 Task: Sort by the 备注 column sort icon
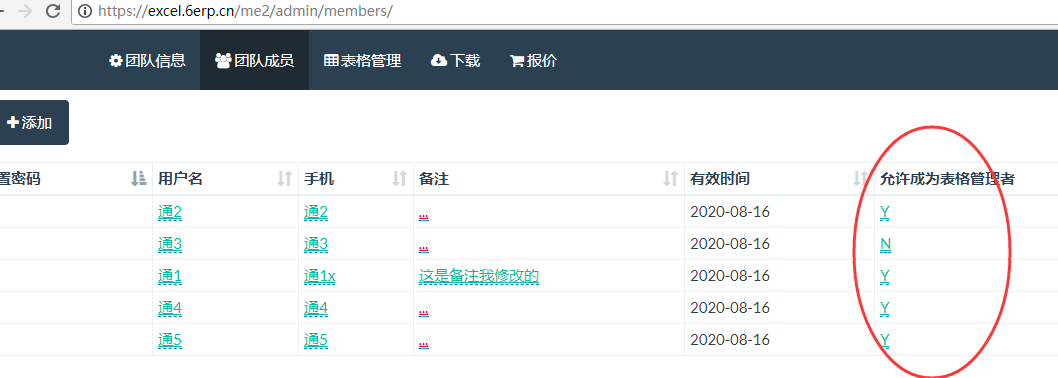(671, 179)
